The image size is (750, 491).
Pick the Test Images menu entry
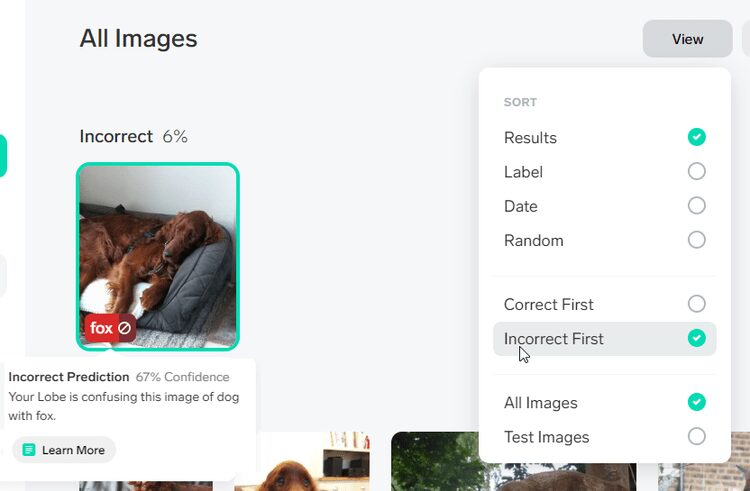[x=547, y=437]
